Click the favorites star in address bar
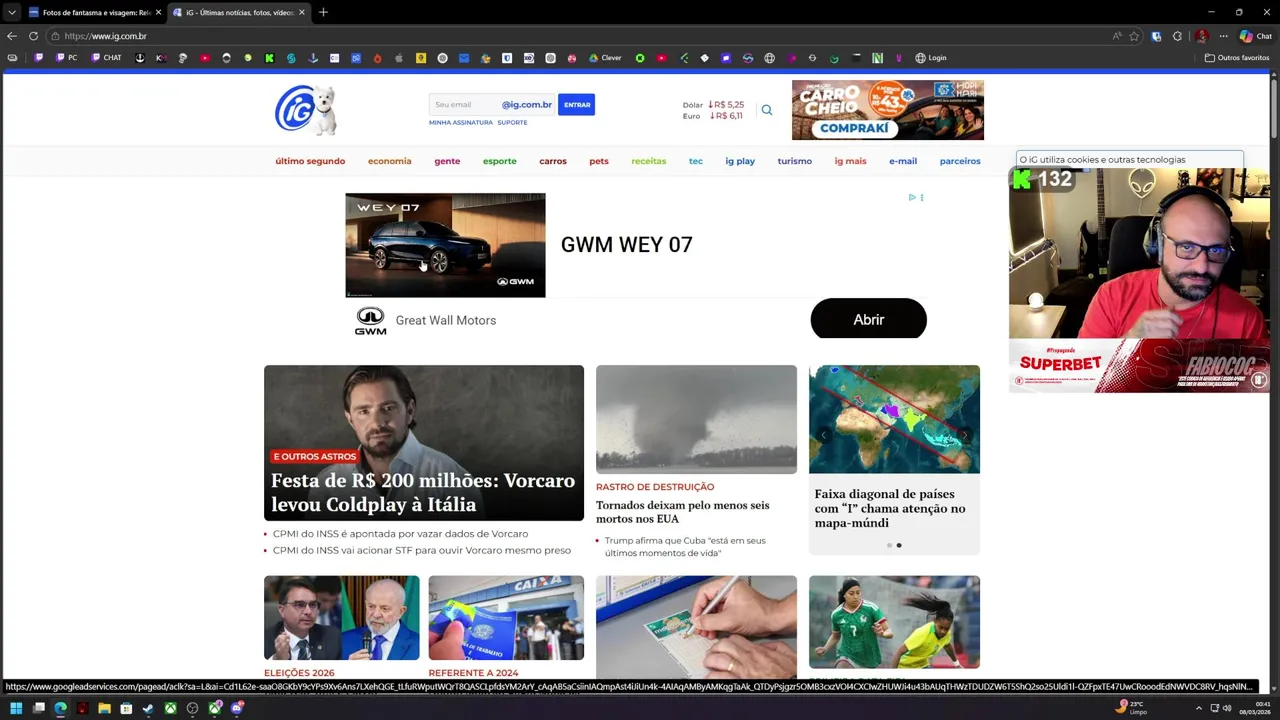Viewport: 1280px width, 720px height. (1134, 36)
